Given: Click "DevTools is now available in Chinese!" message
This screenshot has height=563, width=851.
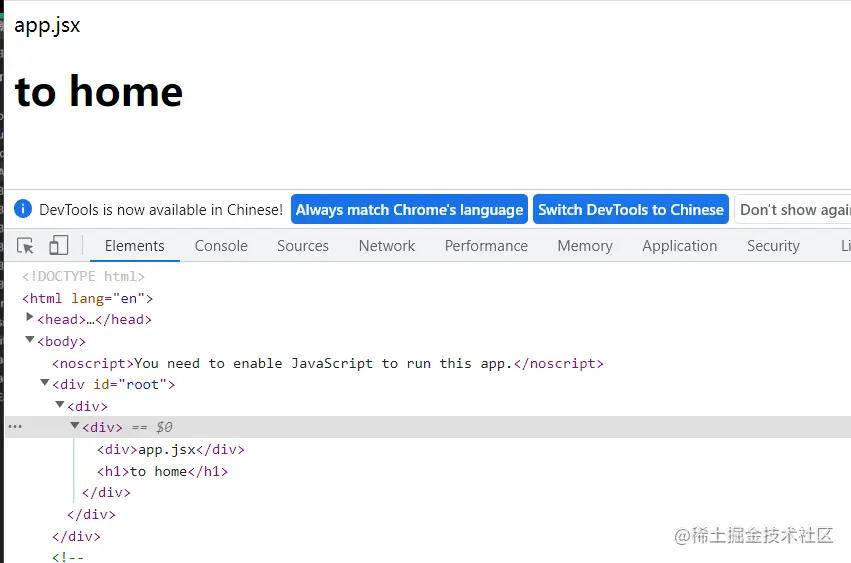Looking at the screenshot, I should pyautogui.click(x=161, y=210).
